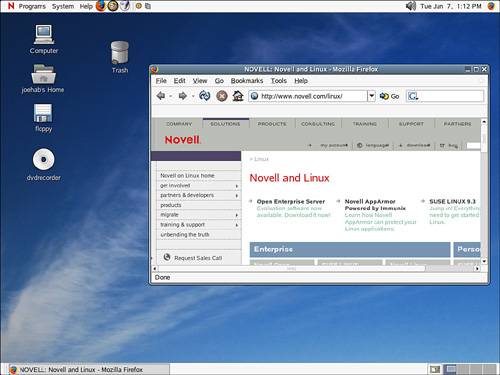Click the Firefox window title bar icon
Image resolution: width=500 pixels, height=375 pixels.
click(154, 69)
